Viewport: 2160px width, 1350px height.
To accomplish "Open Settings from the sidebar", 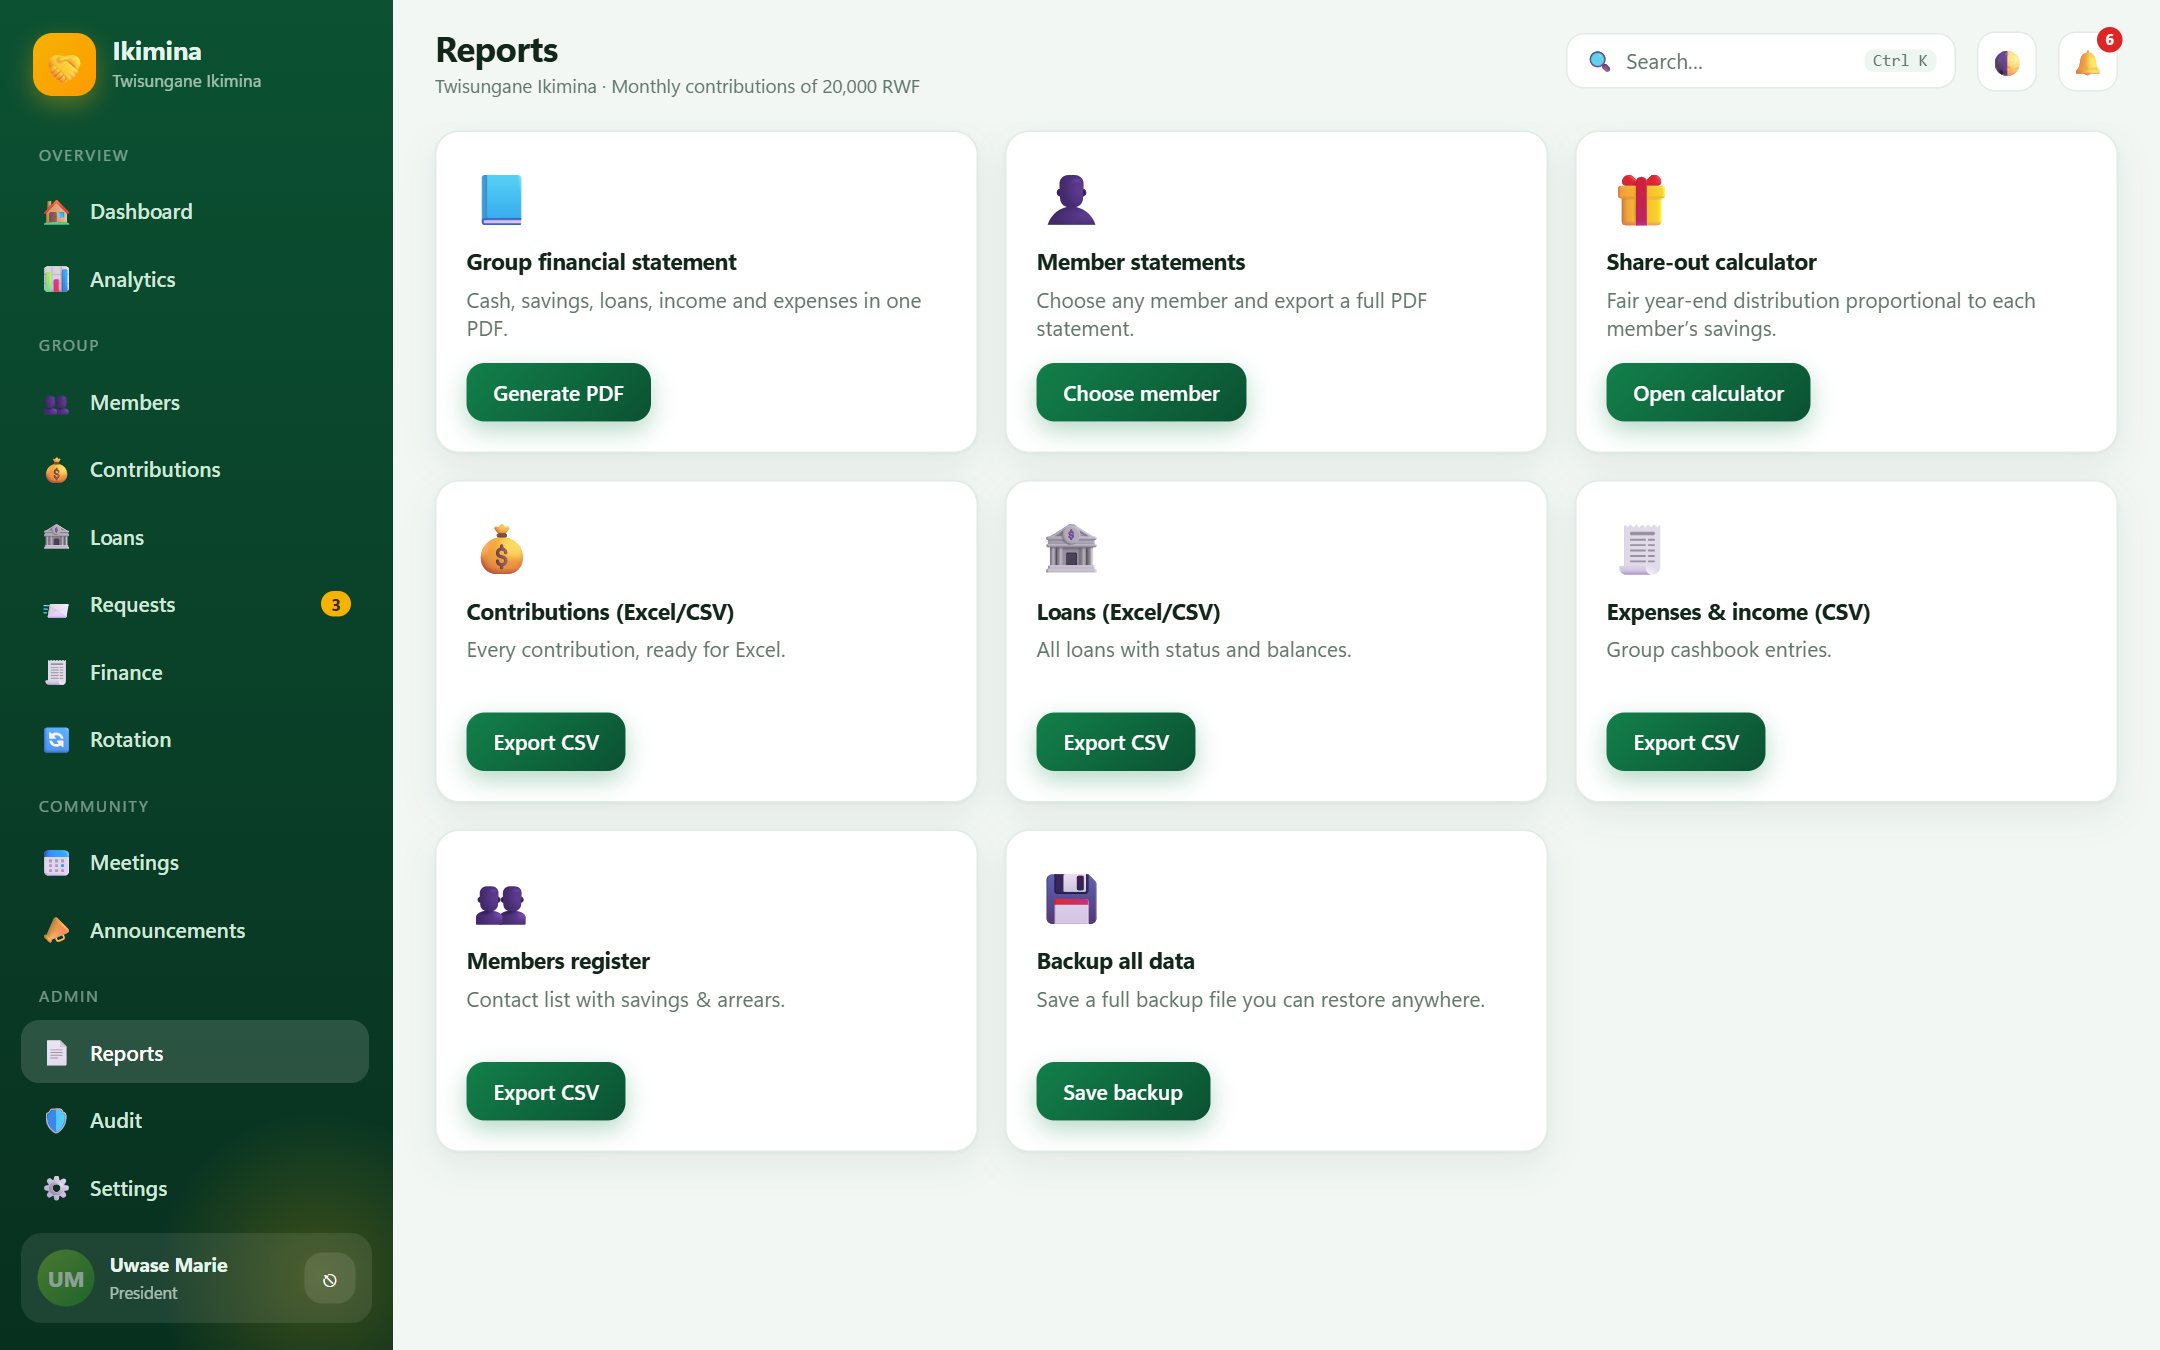I will click(195, 1188).
